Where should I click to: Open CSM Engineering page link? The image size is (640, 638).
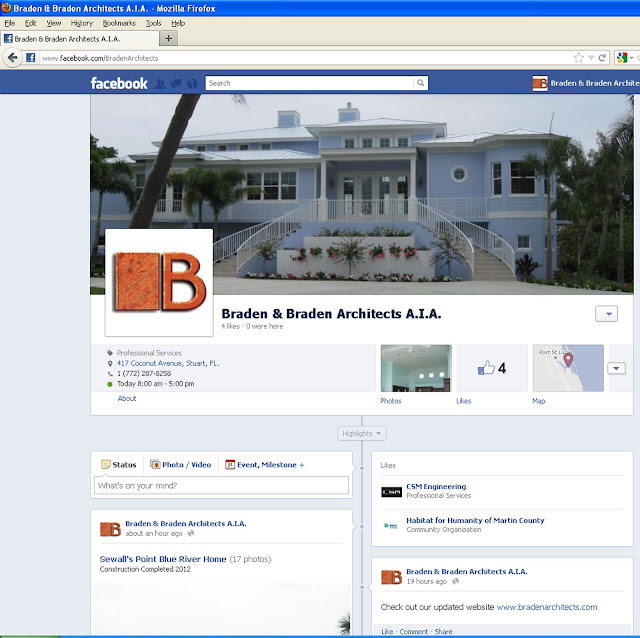coord(436,487)
